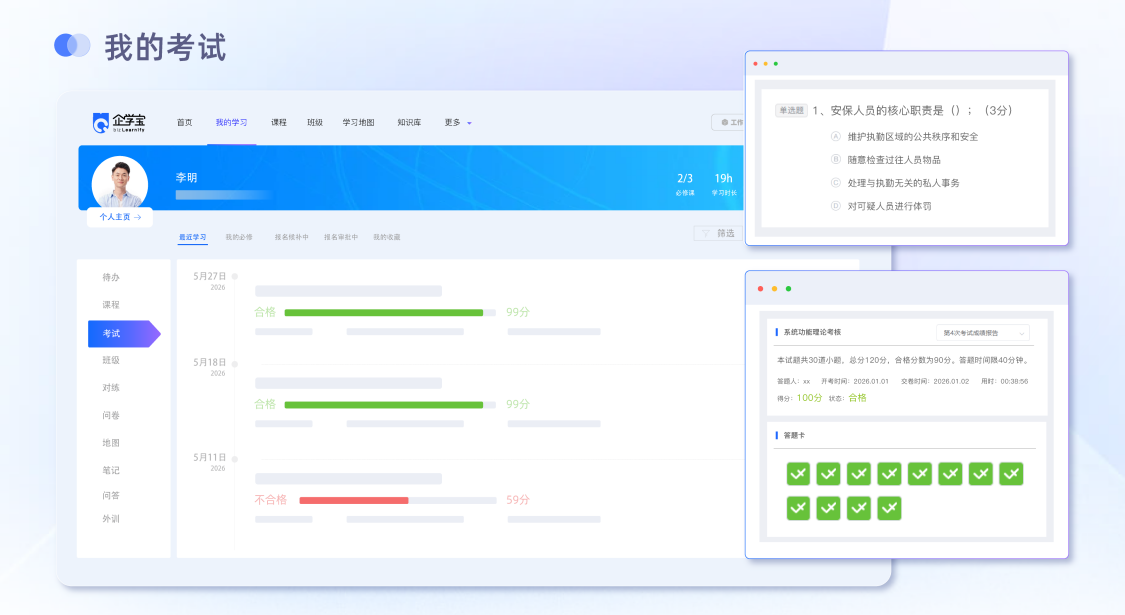This screenshot has width=1125, height=615.
Task: Go to 班级 in the top navigation
Action: [x=315, y=123]
